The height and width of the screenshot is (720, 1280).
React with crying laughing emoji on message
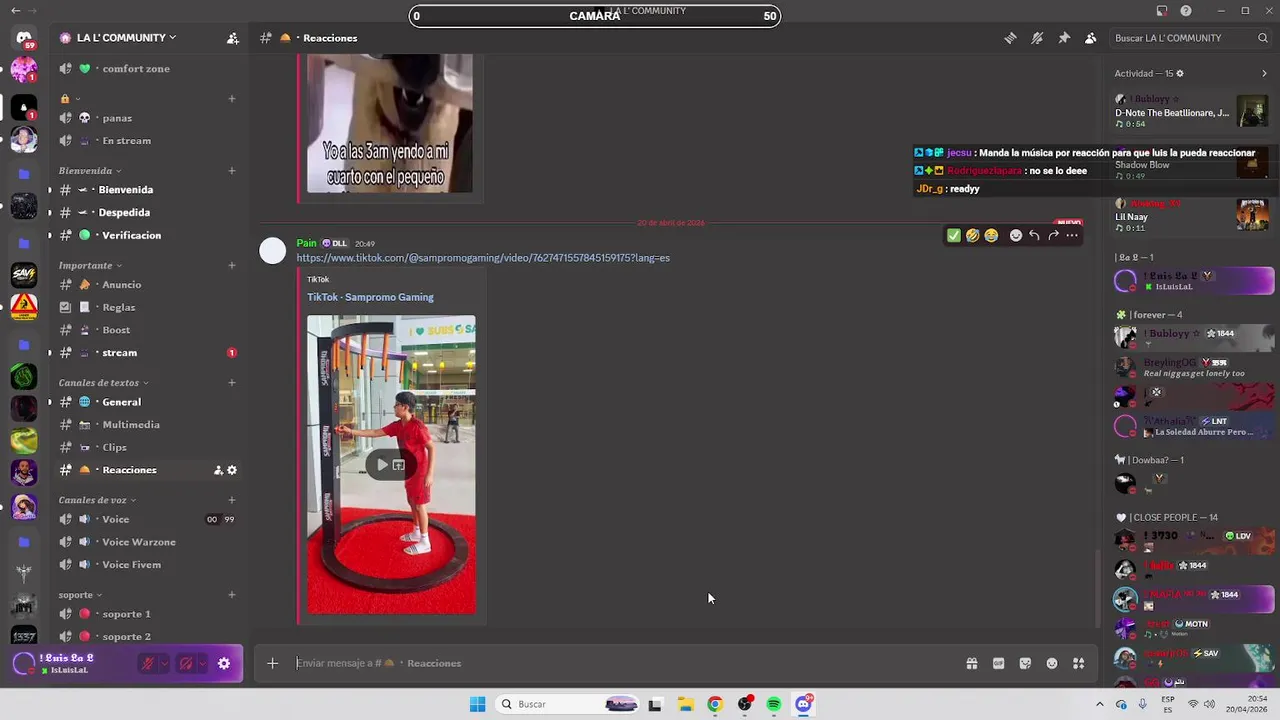click(x=991, y=236)
